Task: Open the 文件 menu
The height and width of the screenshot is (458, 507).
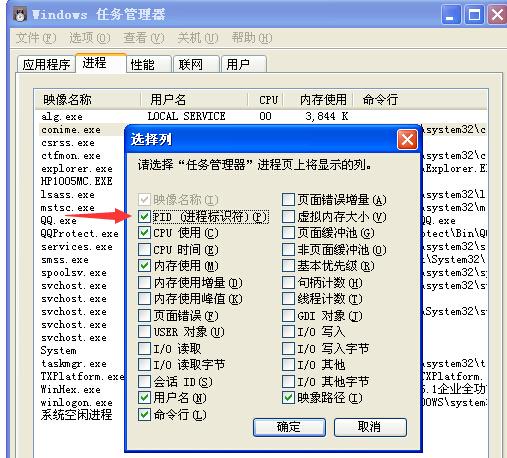Action: click(x=36, y=38)
